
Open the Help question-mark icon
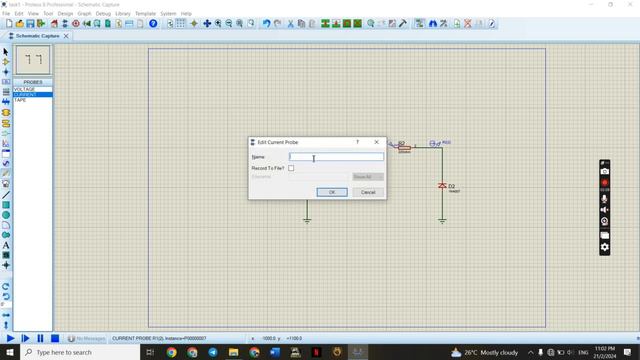coord(153,24)
